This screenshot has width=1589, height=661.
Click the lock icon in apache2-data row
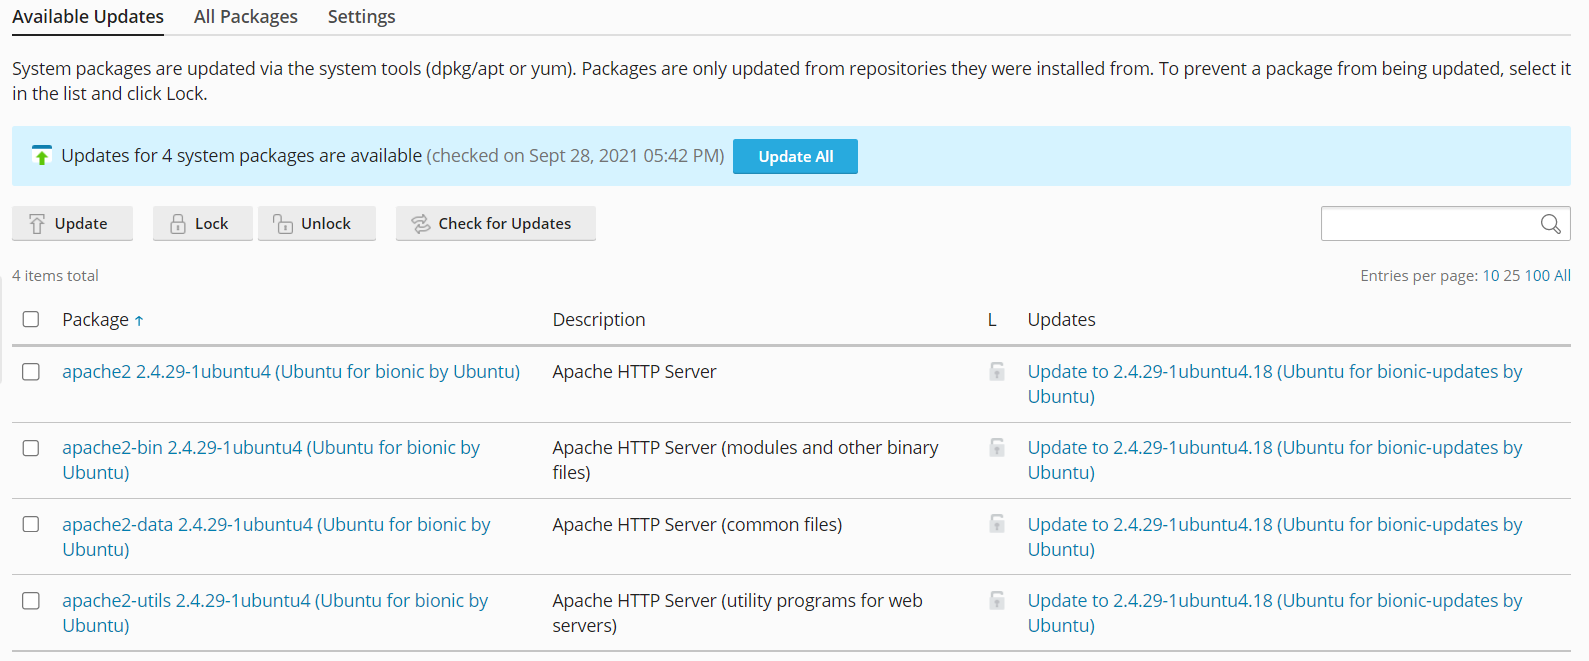coord(997,524)
